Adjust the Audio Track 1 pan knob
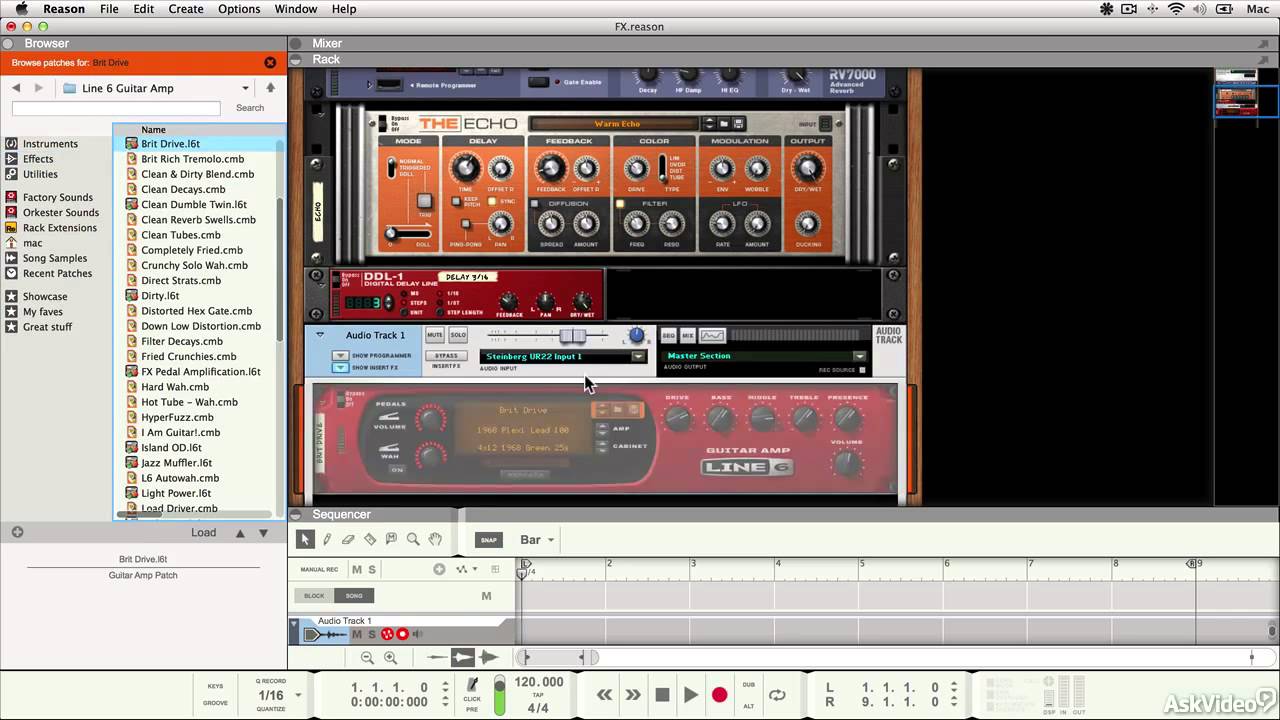 (x=636, y=336)
